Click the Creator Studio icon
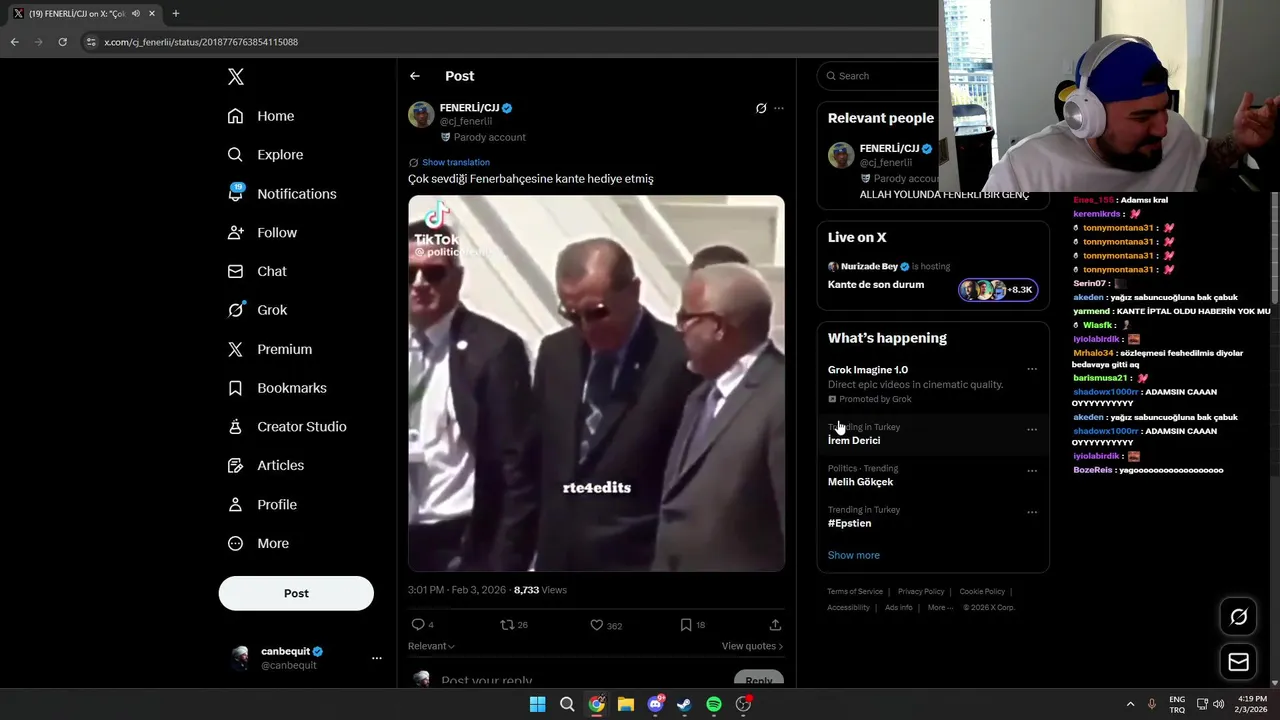This screenshot has width=1280, height=720. tap(235, 427)
